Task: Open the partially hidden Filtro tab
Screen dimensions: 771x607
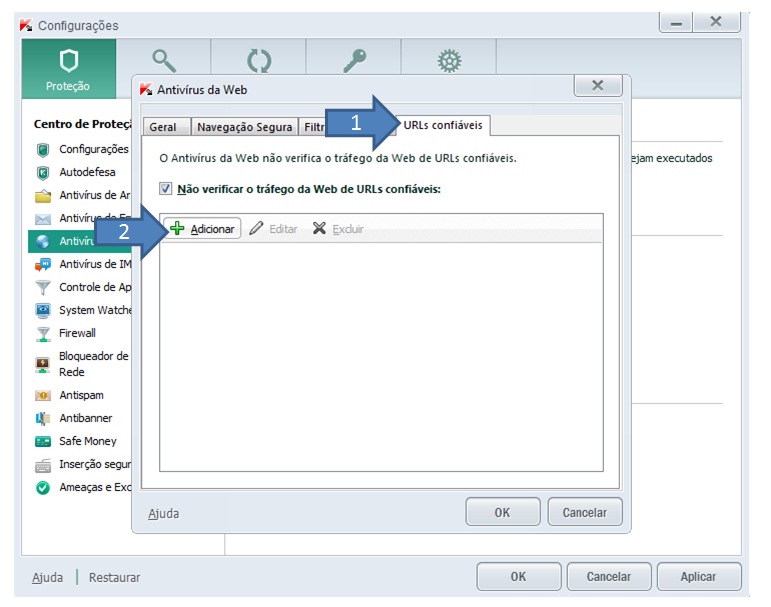Action: (x=314, y=127)
